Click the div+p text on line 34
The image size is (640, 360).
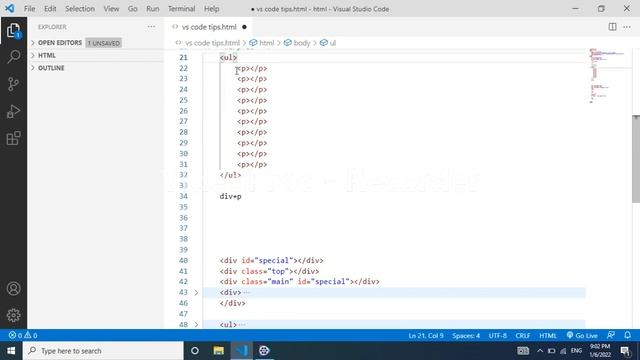(x=231, y=196)
